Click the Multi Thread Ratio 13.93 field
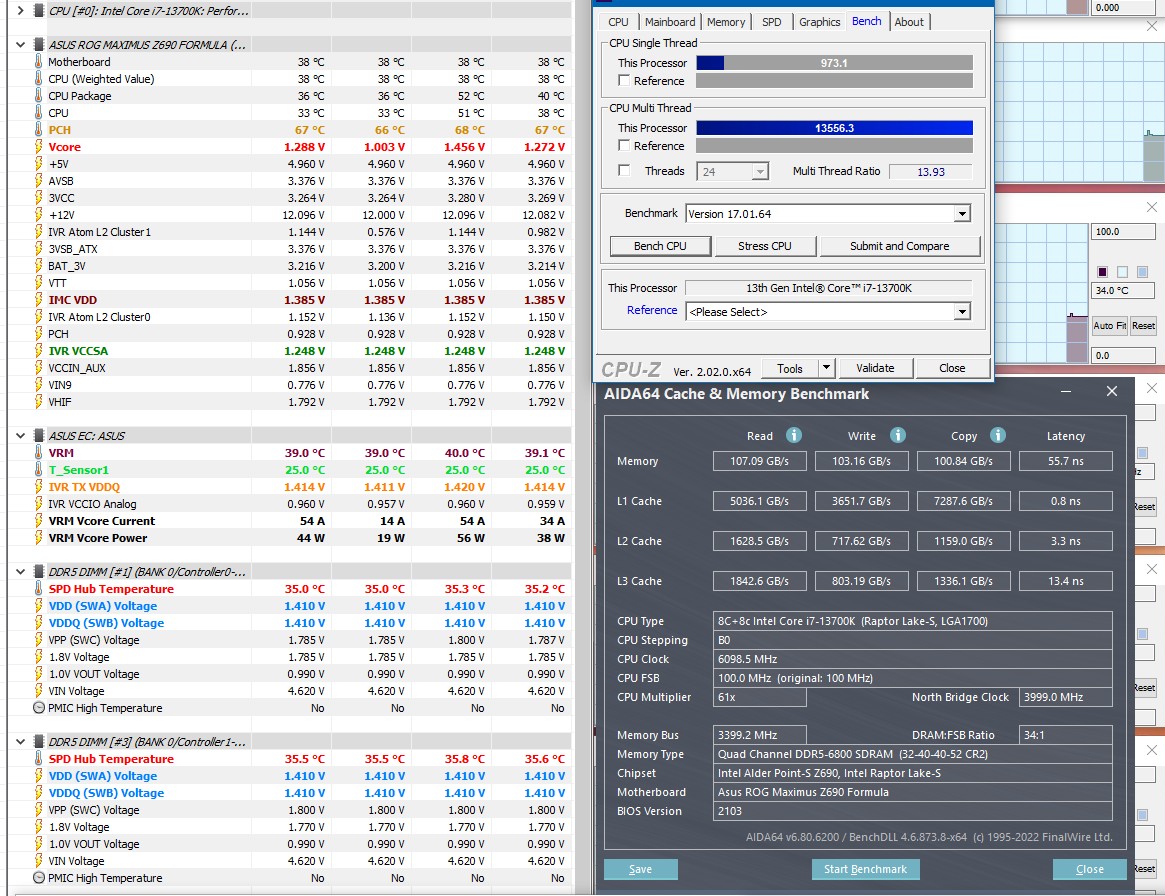This screenshot has height=896, width=1165. 930,172
